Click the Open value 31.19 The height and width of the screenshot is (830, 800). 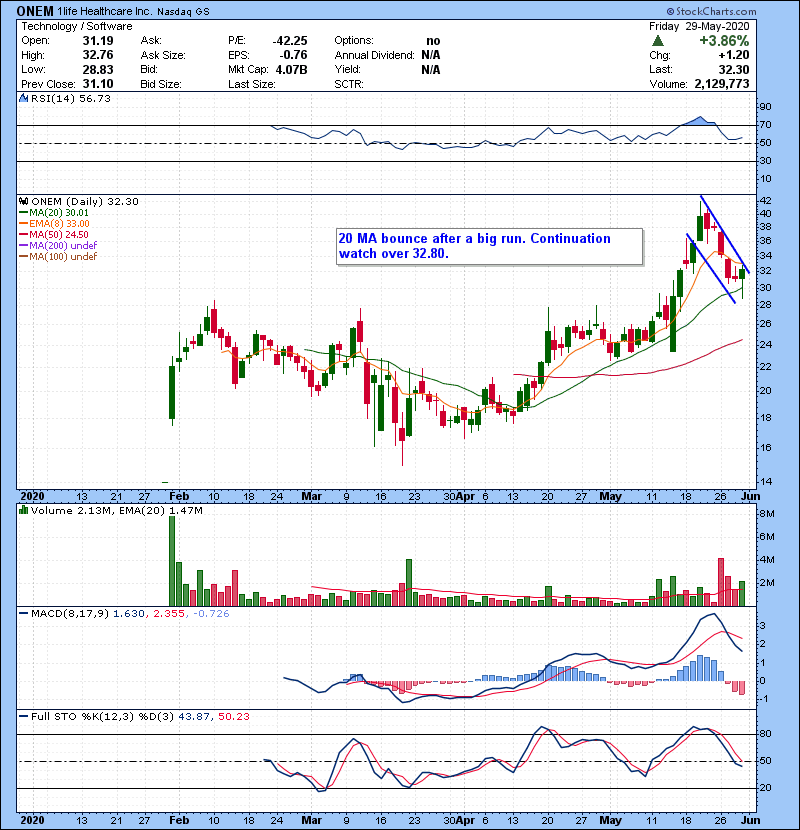point(98,41)
